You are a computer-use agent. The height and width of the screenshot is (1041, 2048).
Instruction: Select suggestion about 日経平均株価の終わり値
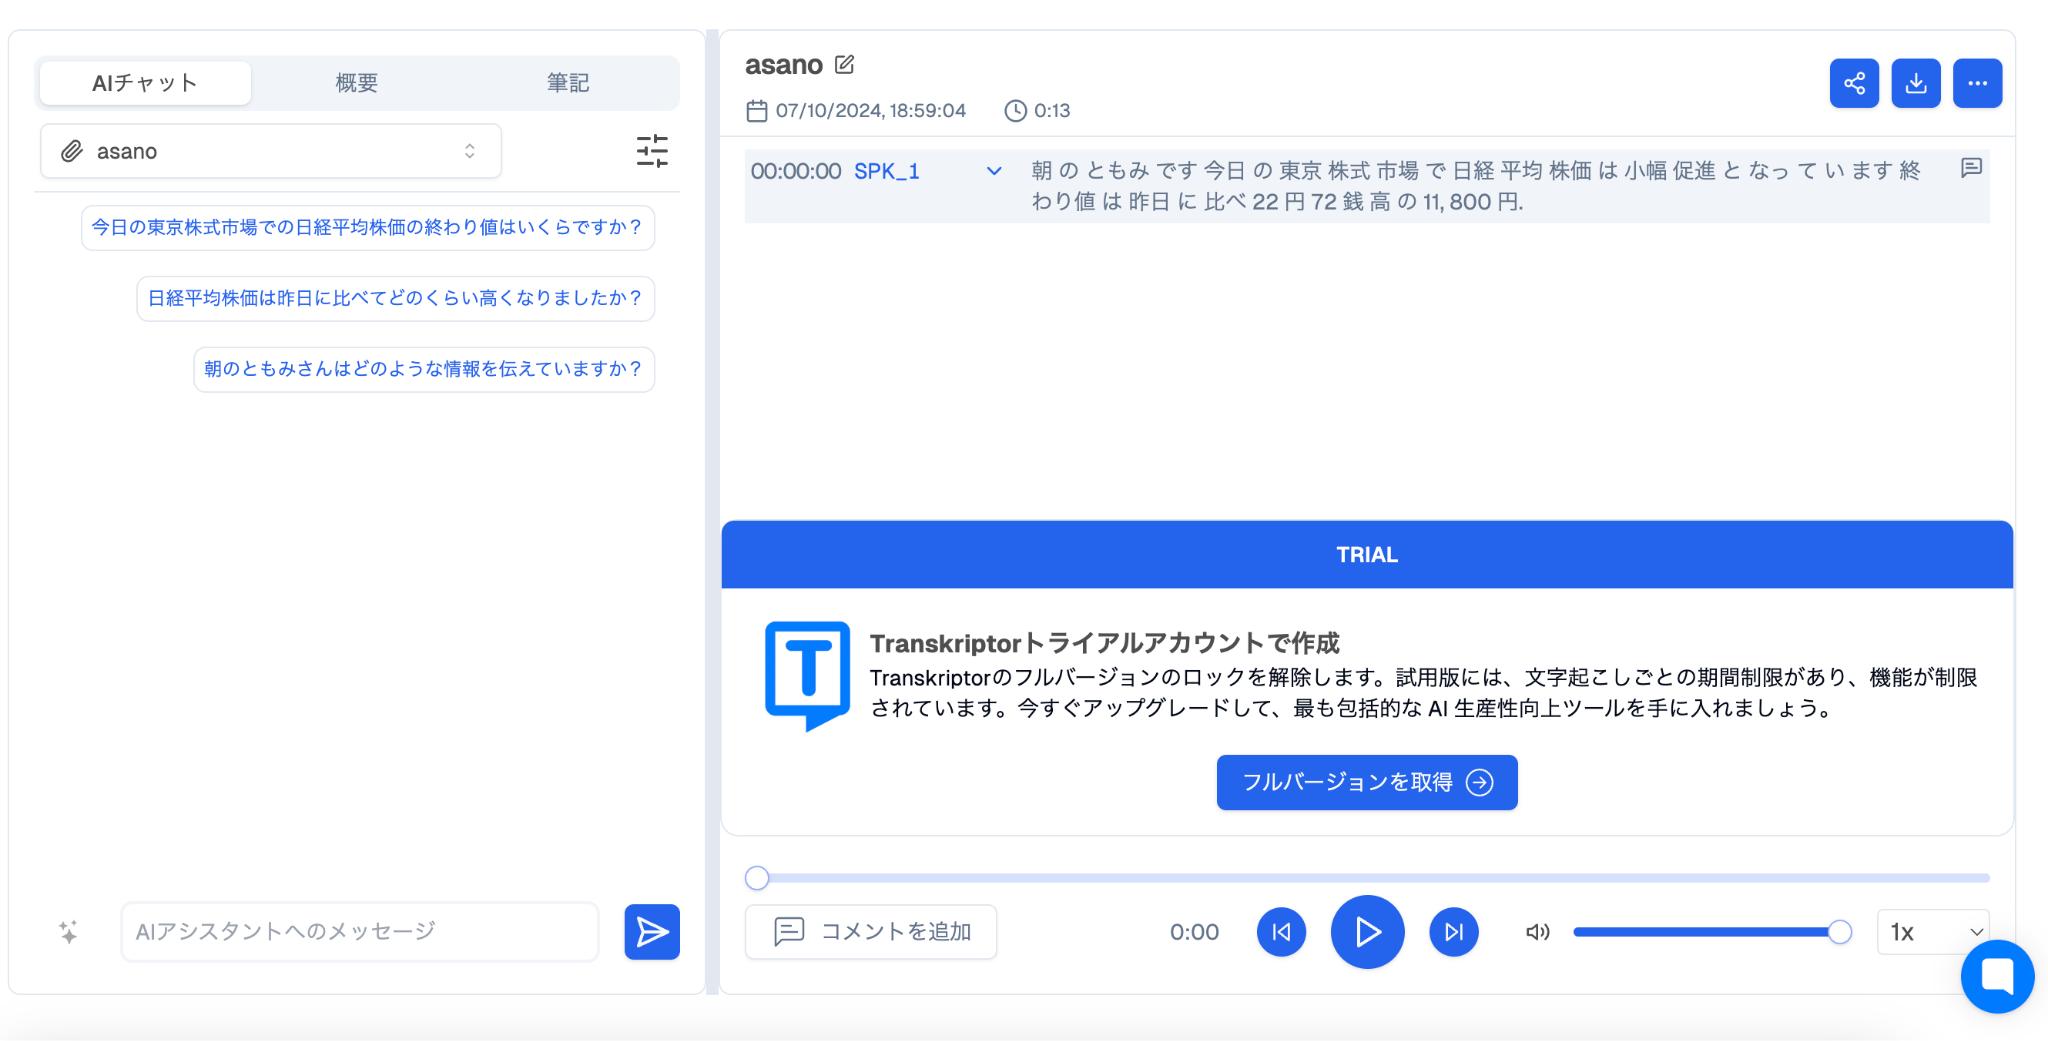coord(368,228)
